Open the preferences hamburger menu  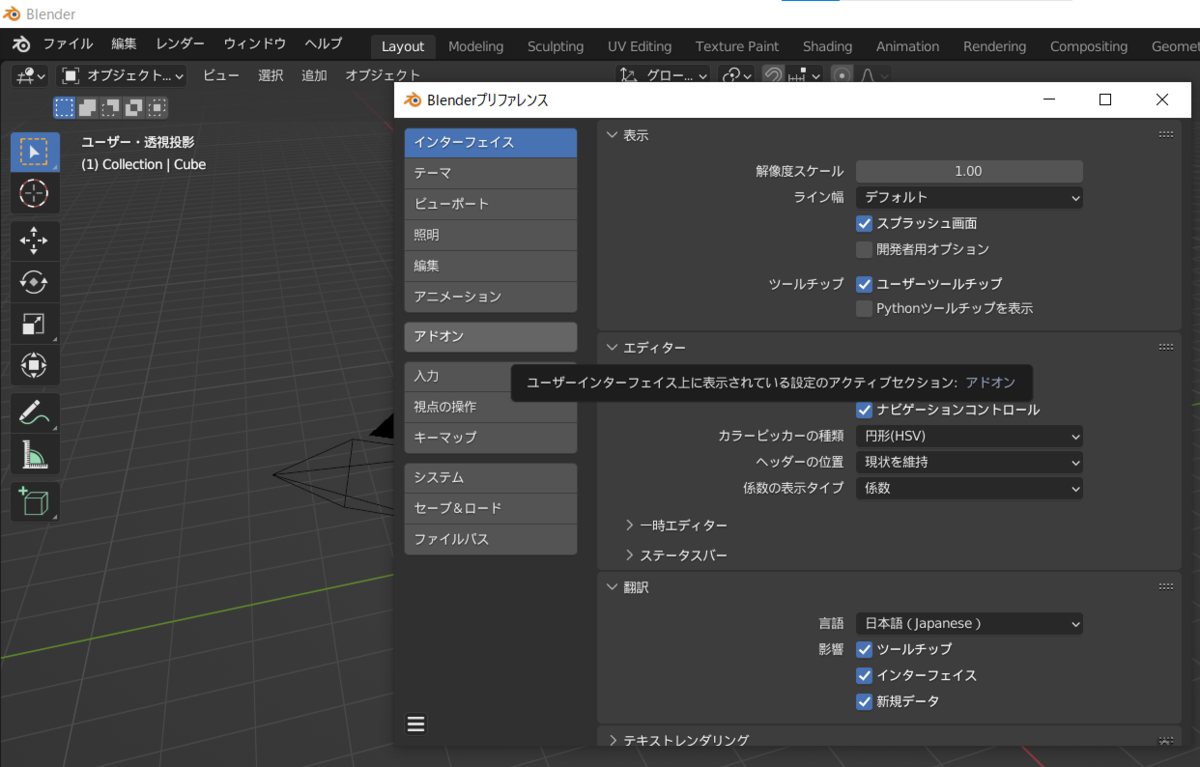(416, 725)
